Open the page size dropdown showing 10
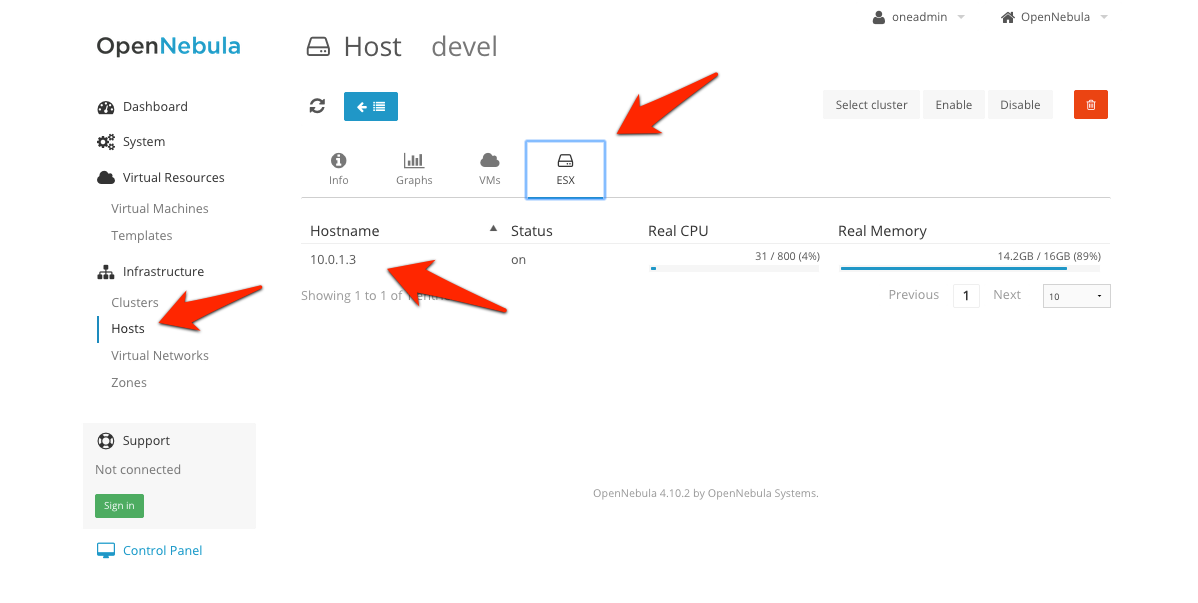The image size is (1198, 603). (x=1076, y=296)
